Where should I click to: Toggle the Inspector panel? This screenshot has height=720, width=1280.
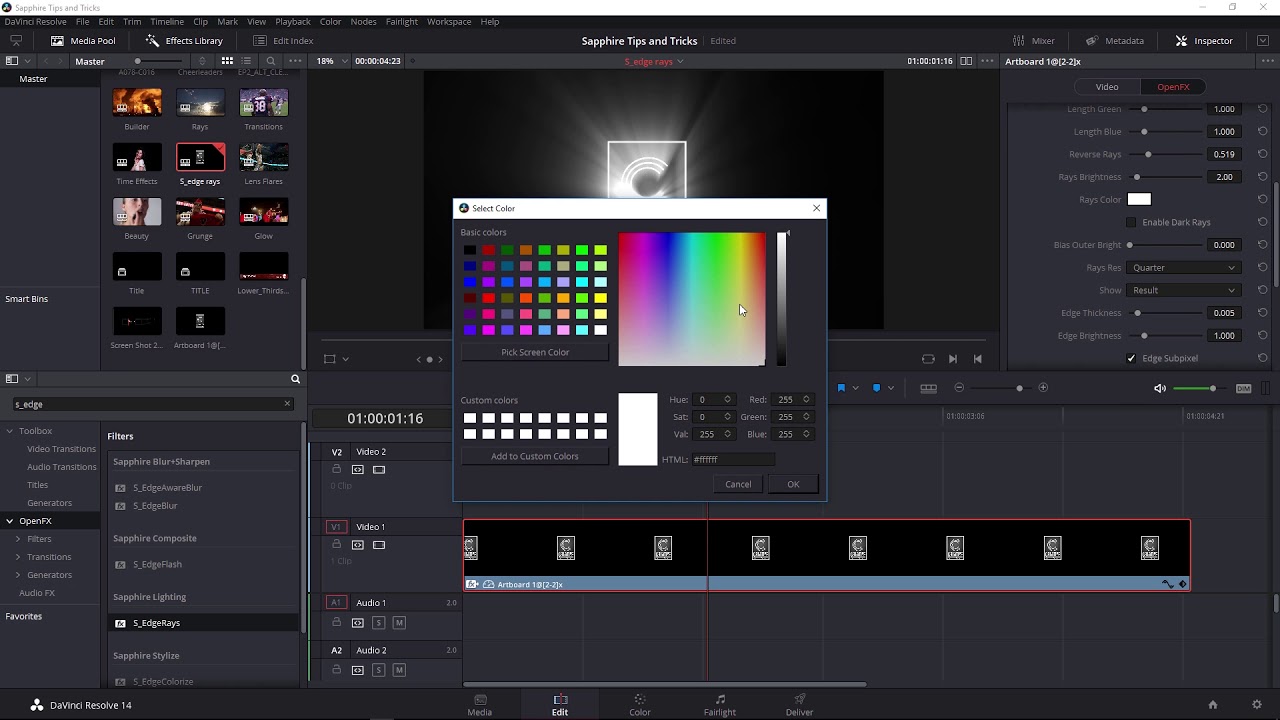1204,41
